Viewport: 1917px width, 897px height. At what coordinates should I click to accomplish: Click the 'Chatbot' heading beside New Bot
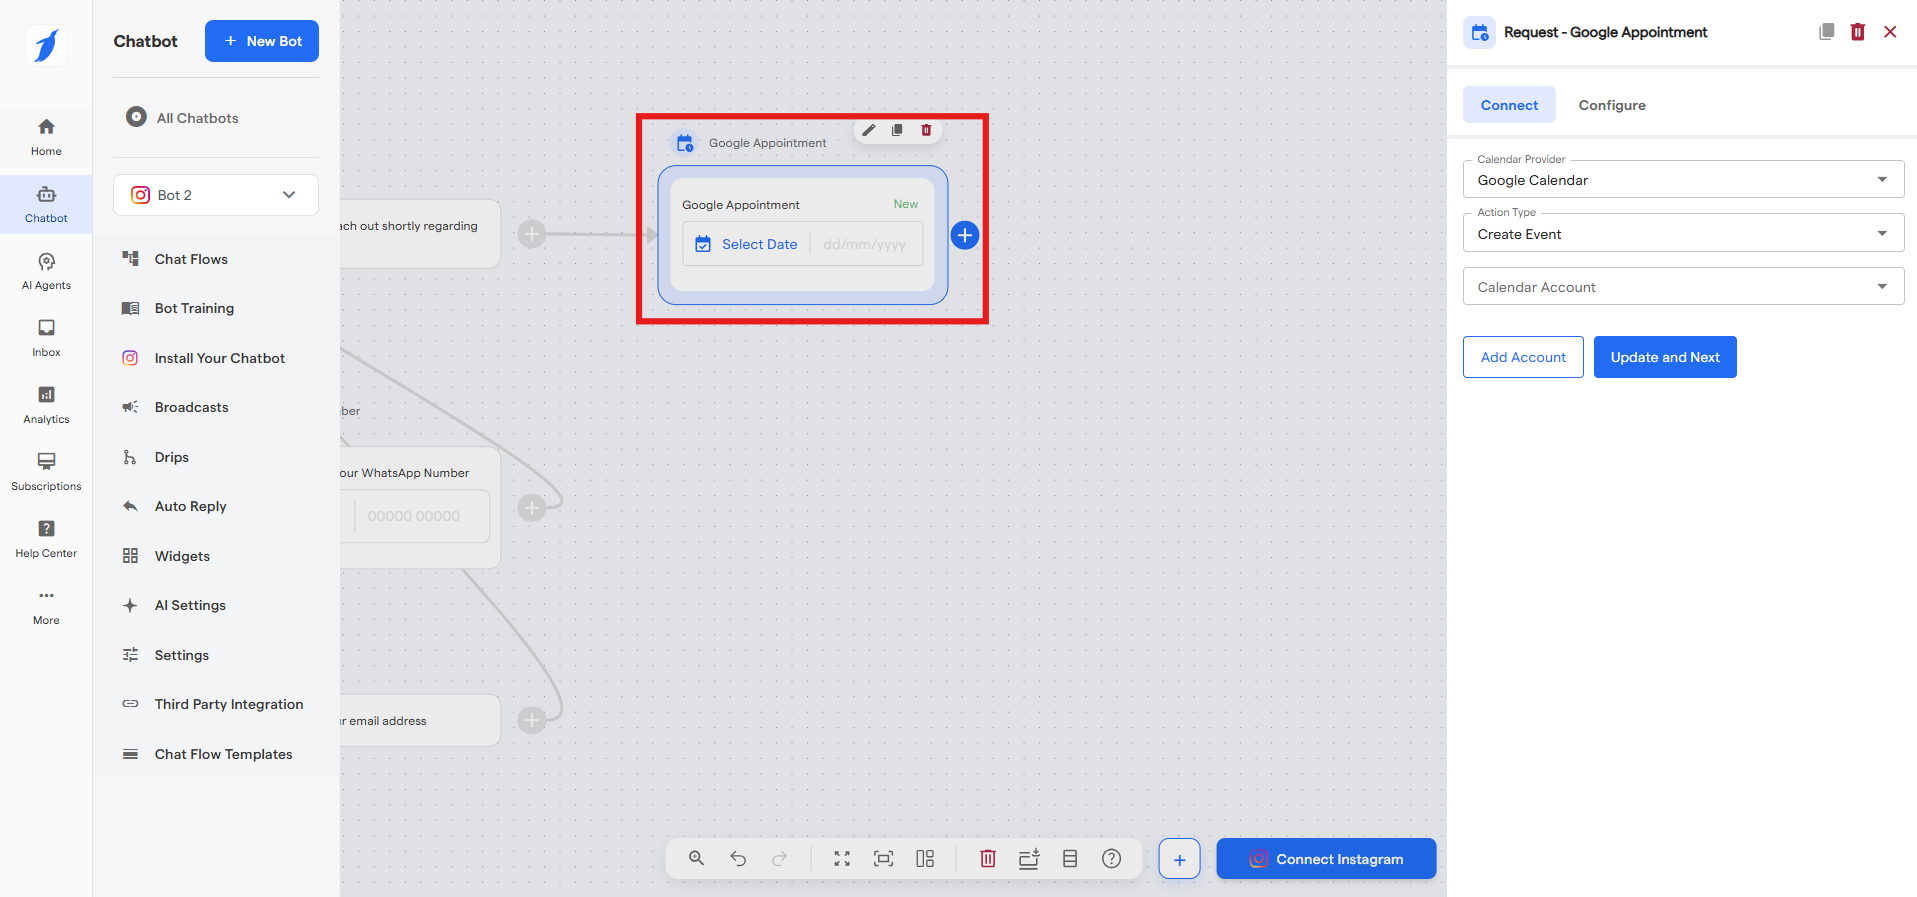(x=145, y=41)
